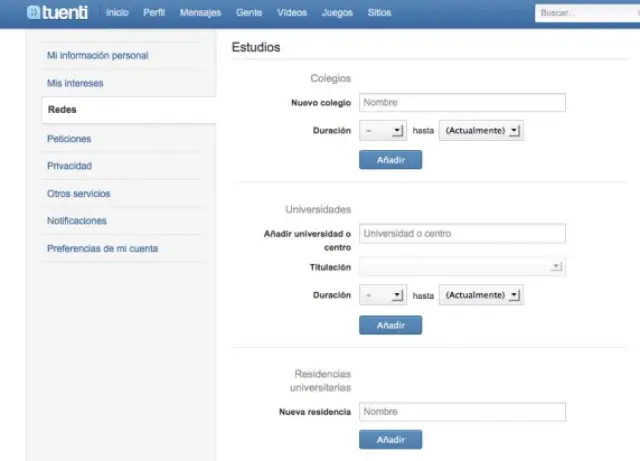Open Mensajes from the top bar
Screen dimensions: 640x461
[200, 13]
